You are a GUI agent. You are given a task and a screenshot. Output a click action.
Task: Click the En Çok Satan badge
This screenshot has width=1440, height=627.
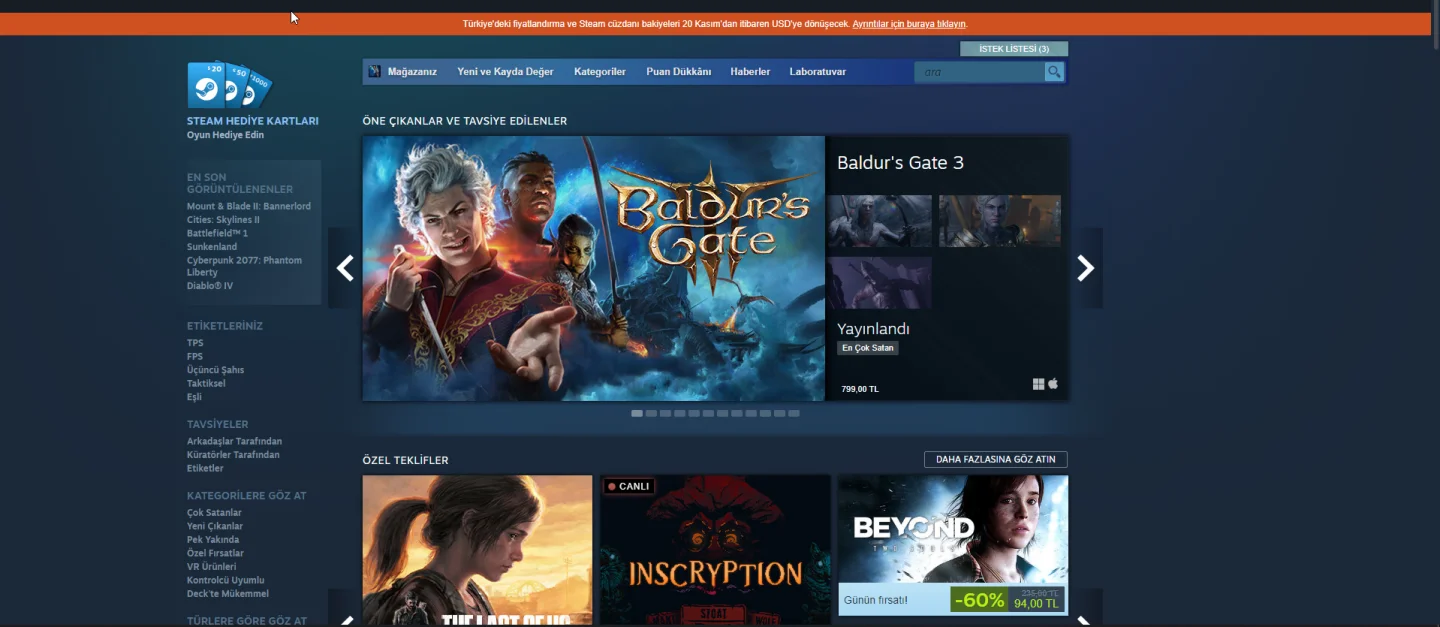click(x=868, y=348)
